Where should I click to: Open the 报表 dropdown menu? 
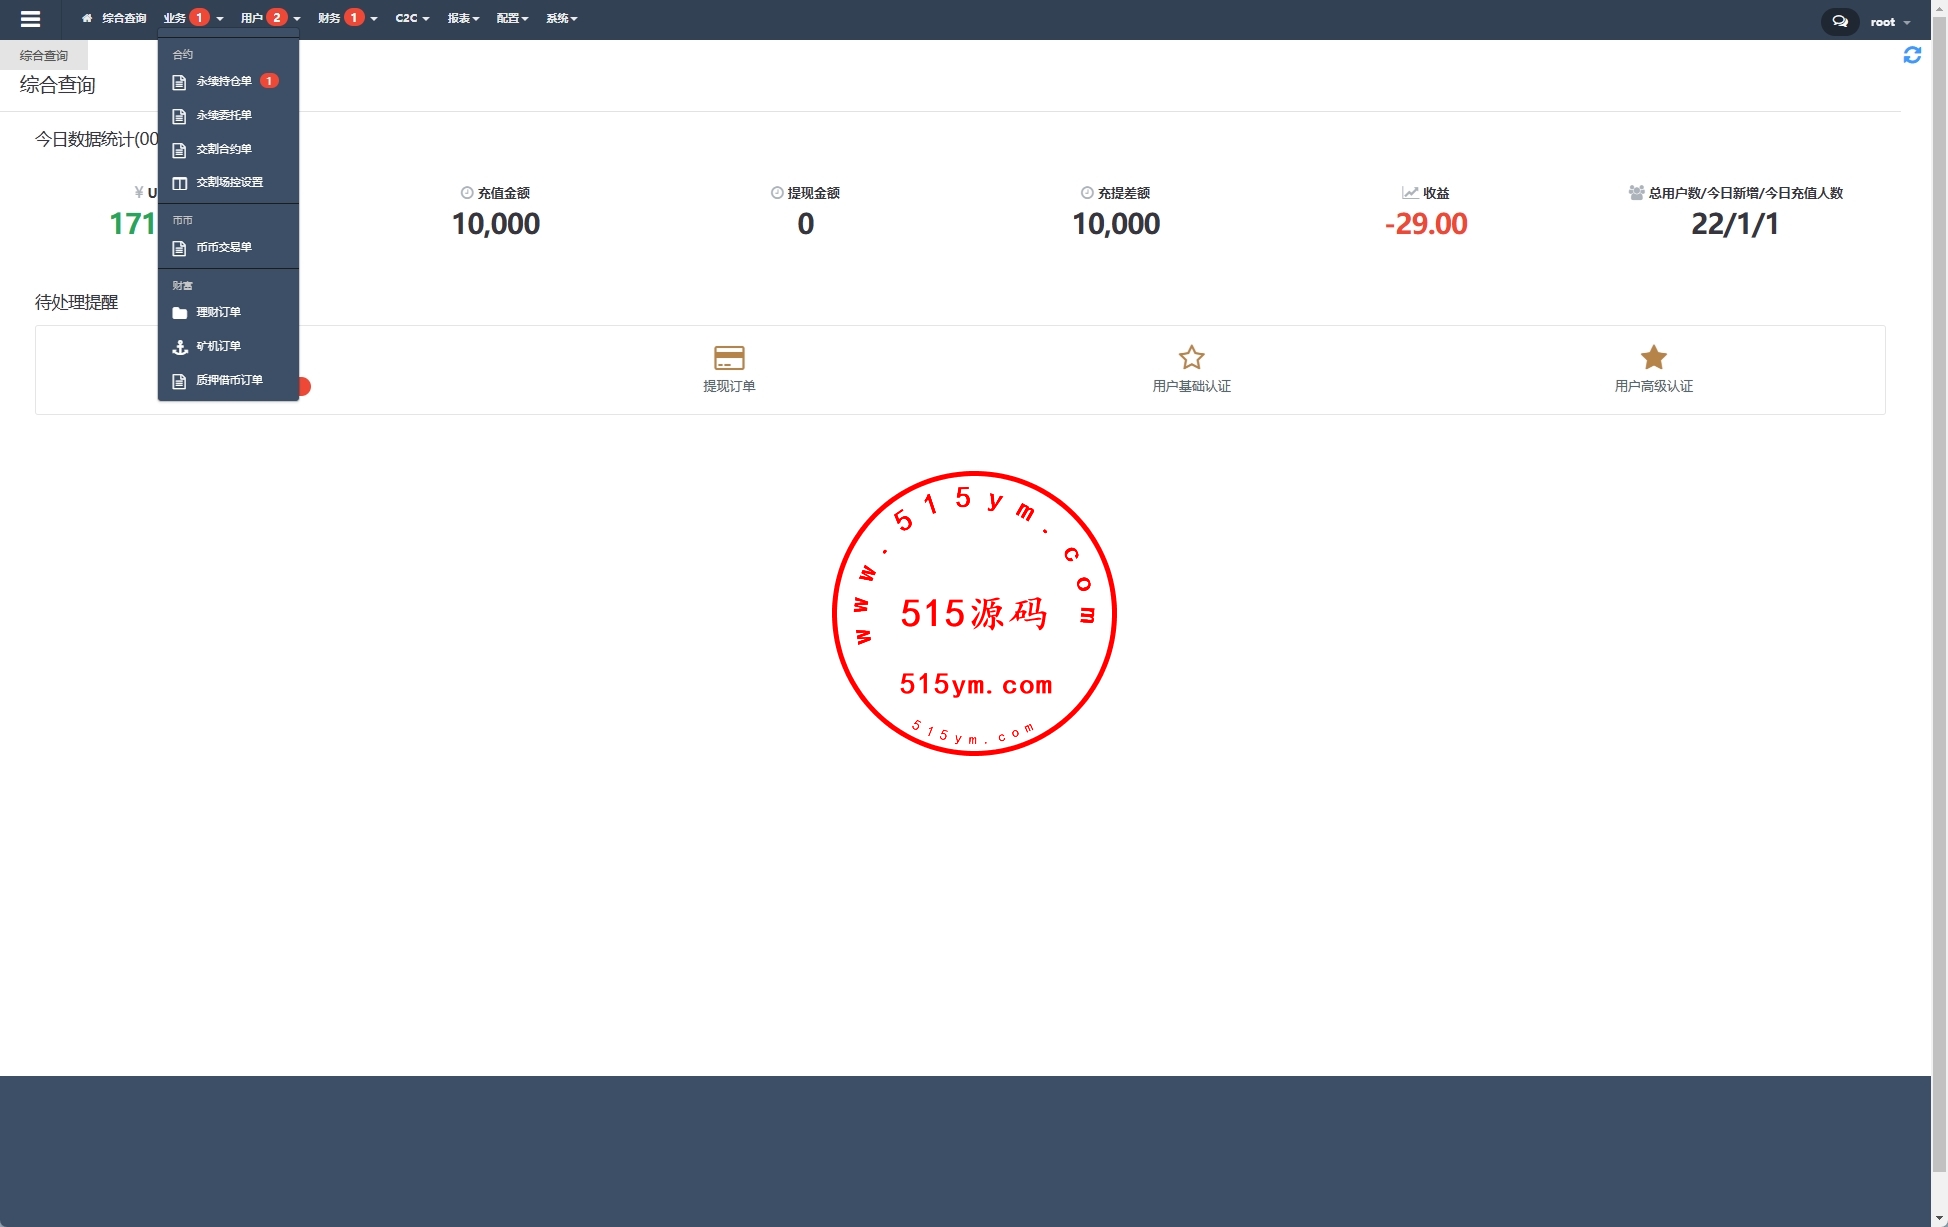pyautogui.click(x=463, y=19)
